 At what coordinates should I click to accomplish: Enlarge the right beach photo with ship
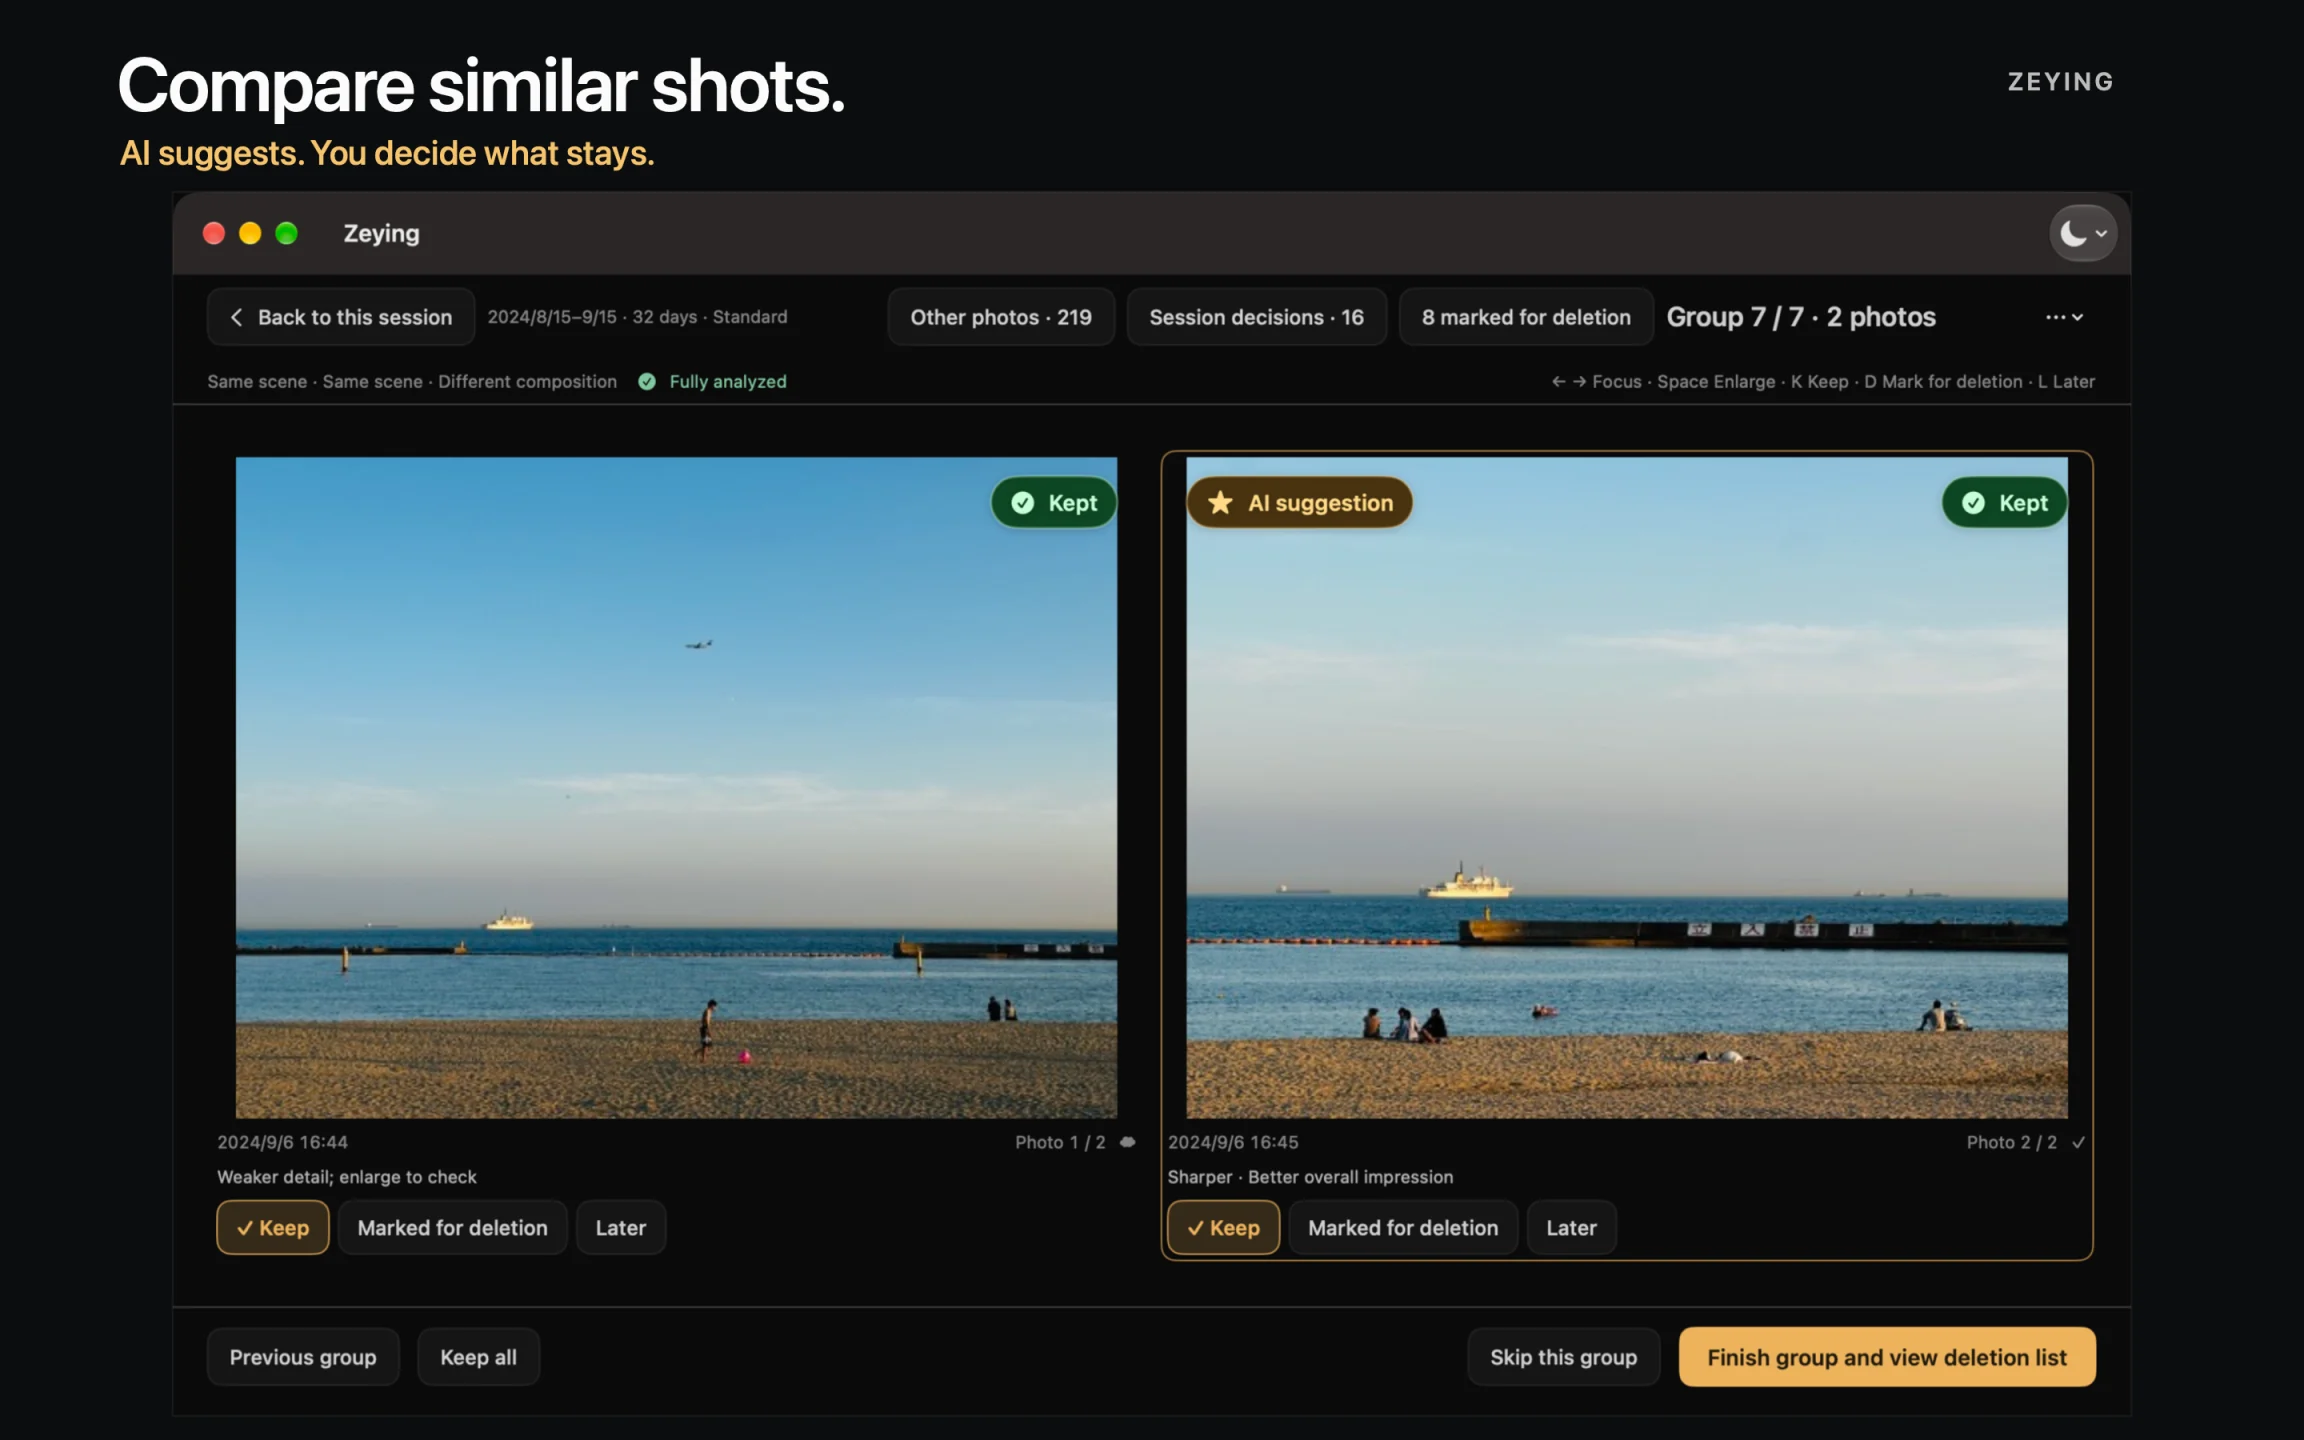coord(1627,787)
